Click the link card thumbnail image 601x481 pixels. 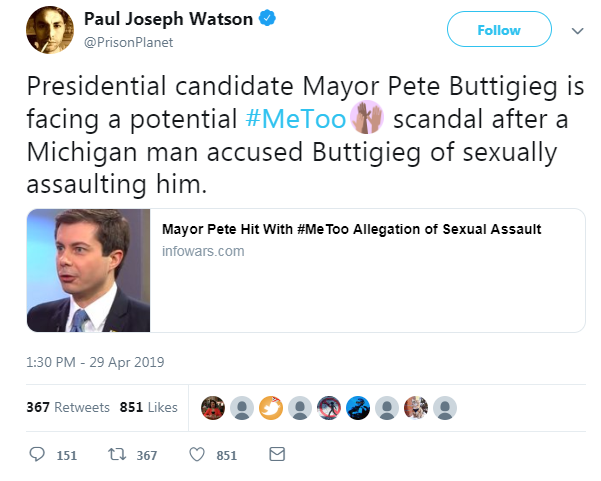coord(89,270)
